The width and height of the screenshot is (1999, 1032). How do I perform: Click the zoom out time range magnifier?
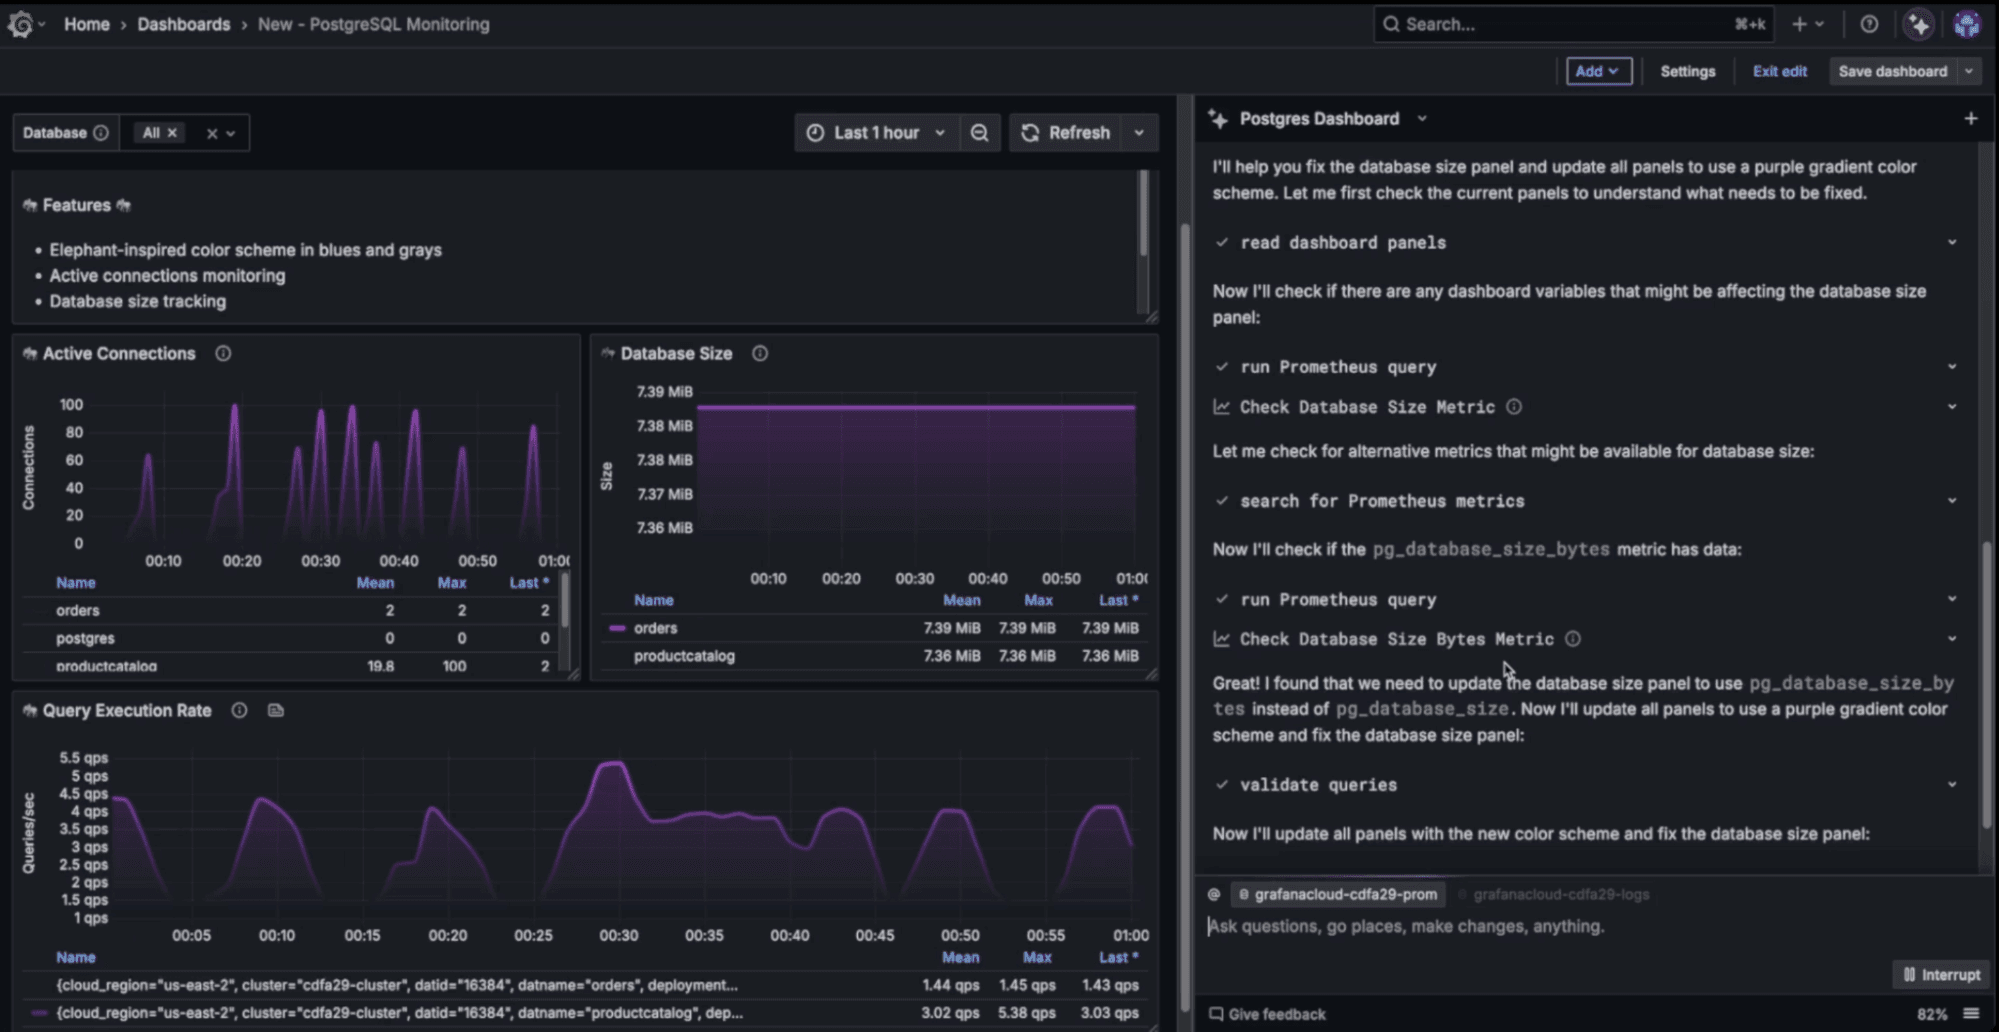click(980, 132)
